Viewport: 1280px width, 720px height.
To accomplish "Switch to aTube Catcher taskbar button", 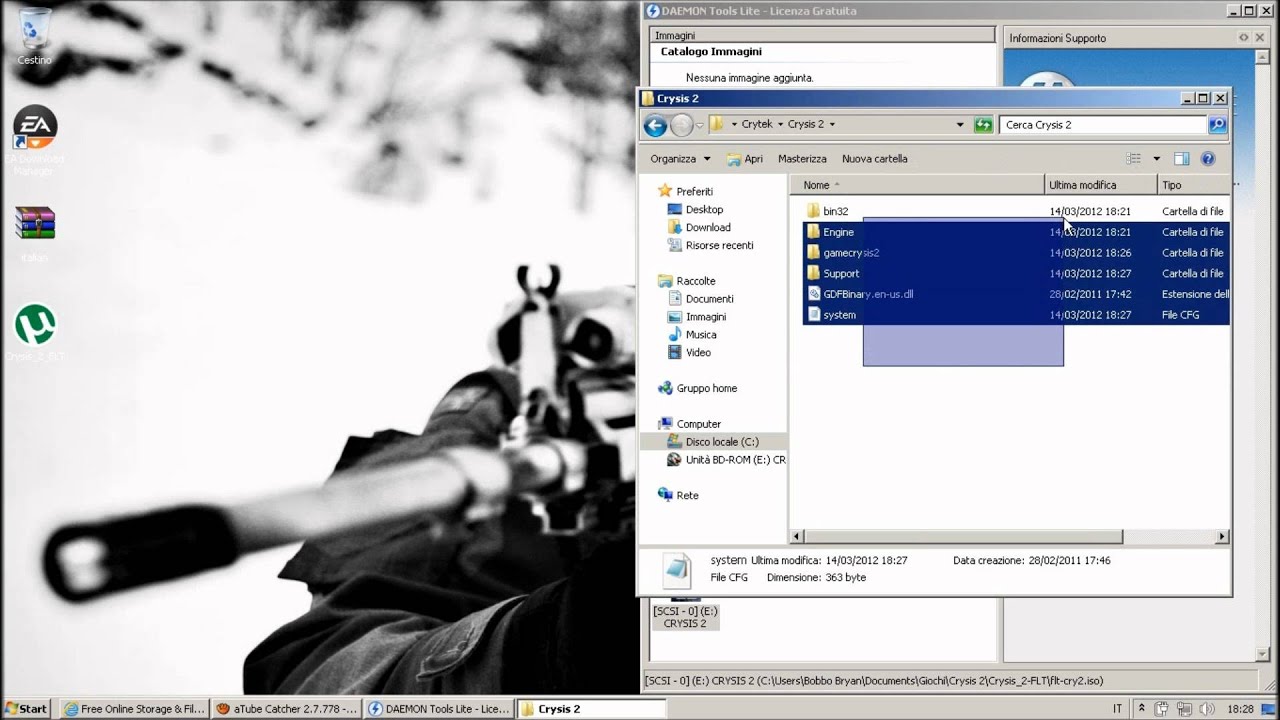I will [287, 709].
